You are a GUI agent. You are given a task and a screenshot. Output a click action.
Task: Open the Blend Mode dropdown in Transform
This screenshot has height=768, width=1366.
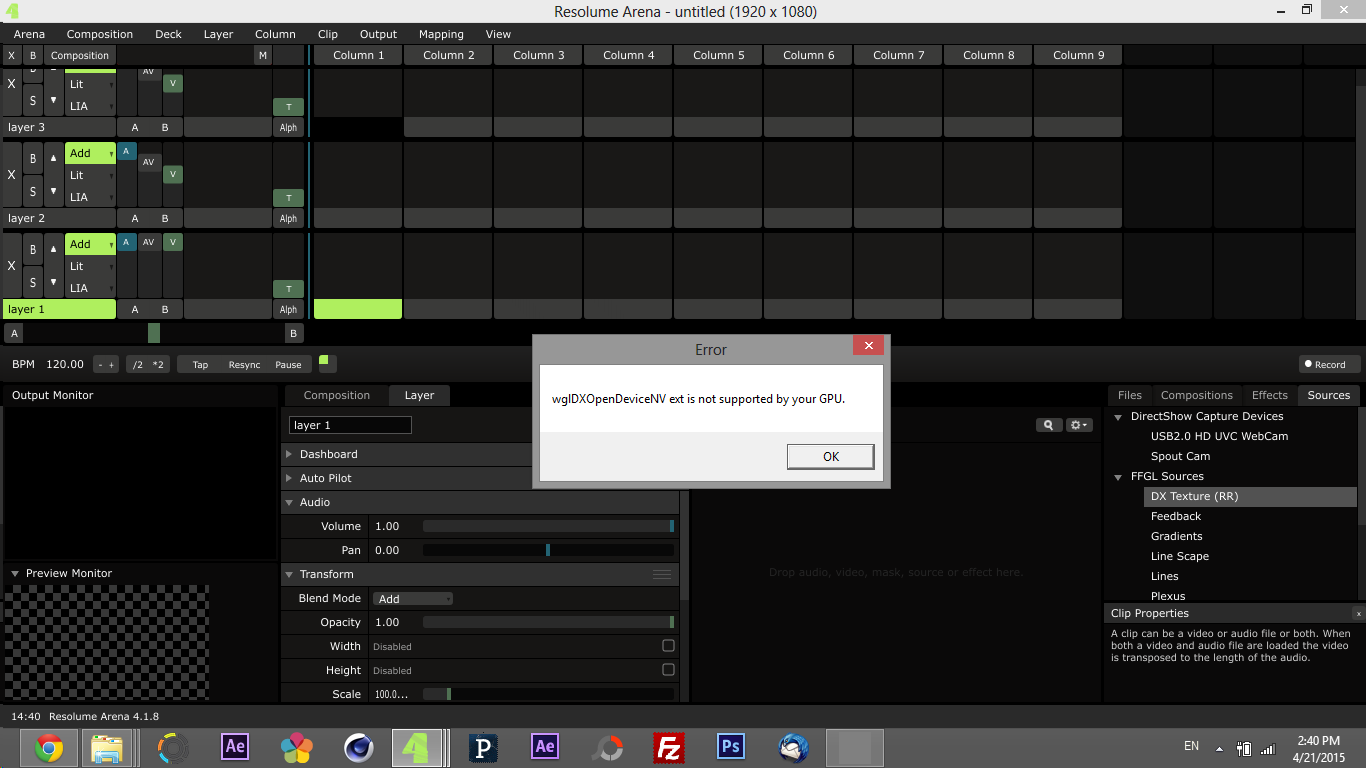click(413, 599)
